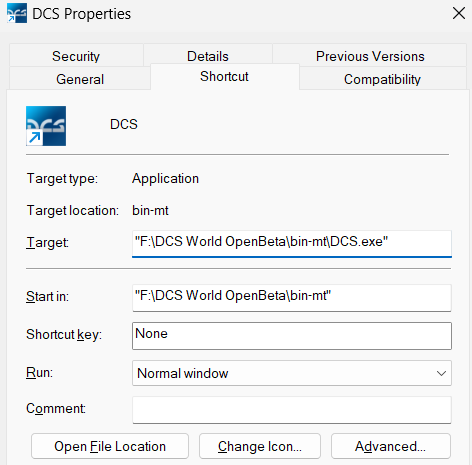The width and height of the screenshot is (472, 465).
Task: Close the DCS Properties dialog
Action: pyautogui.click(x=459, y=14)
